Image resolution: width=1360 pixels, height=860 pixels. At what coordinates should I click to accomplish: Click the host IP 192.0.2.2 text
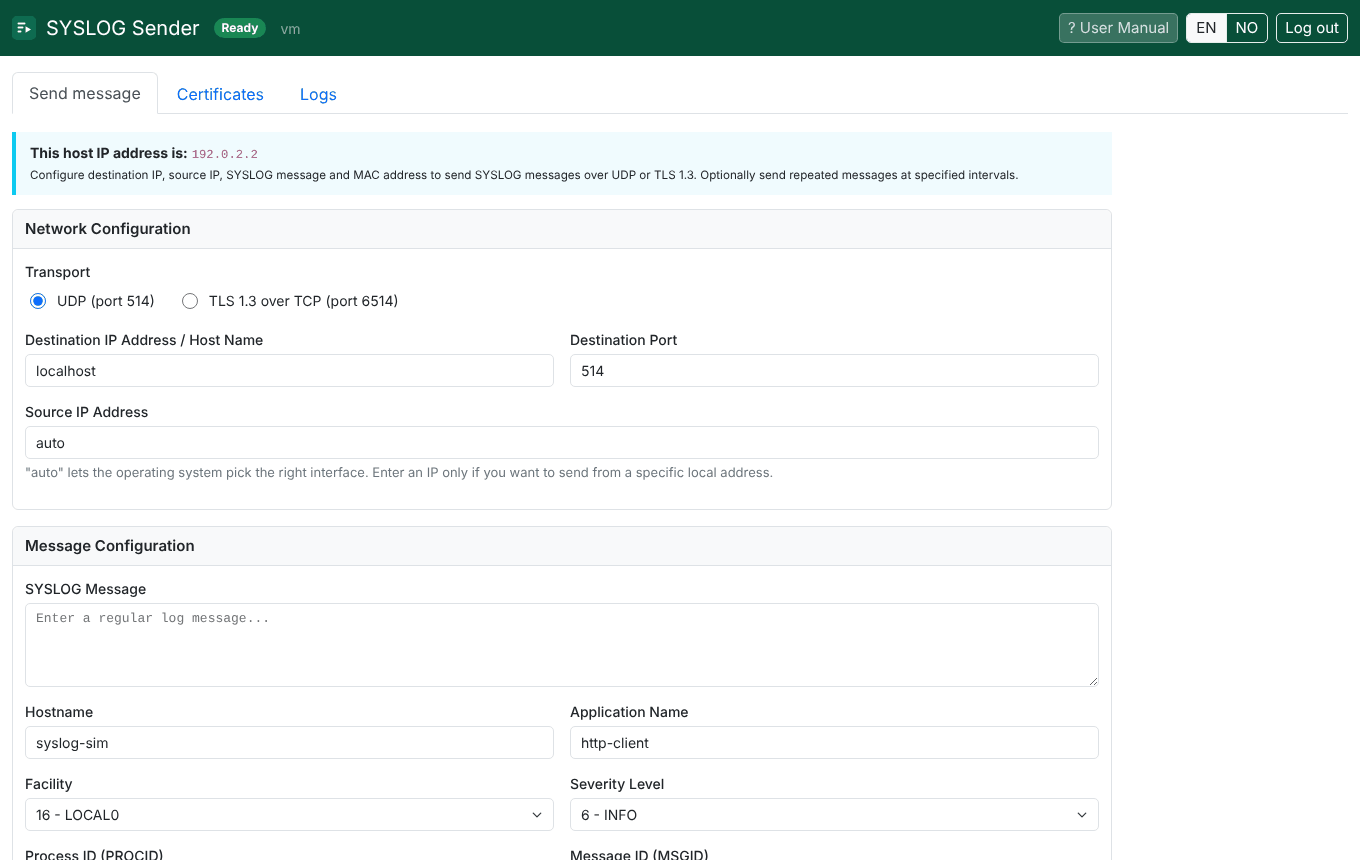[x=225, y=154]
